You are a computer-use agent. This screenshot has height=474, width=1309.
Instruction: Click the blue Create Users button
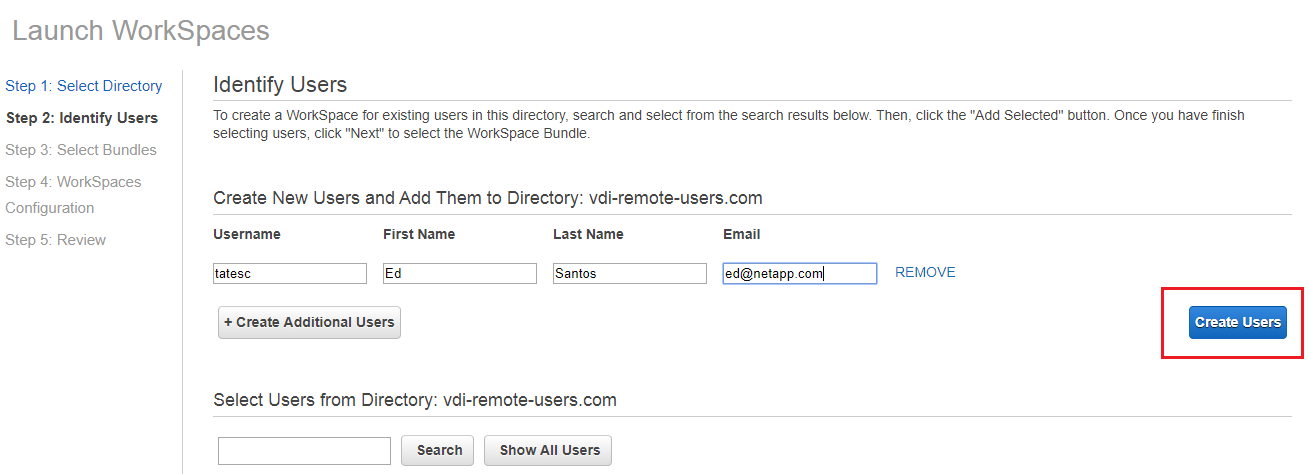(x=1237, y=322)
